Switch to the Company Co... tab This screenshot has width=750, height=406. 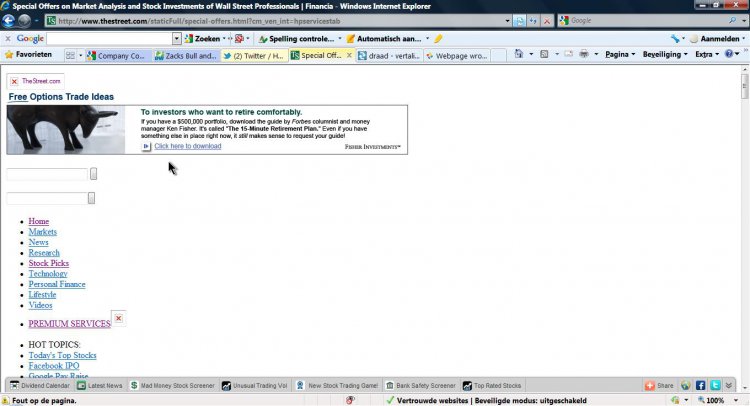118,55
